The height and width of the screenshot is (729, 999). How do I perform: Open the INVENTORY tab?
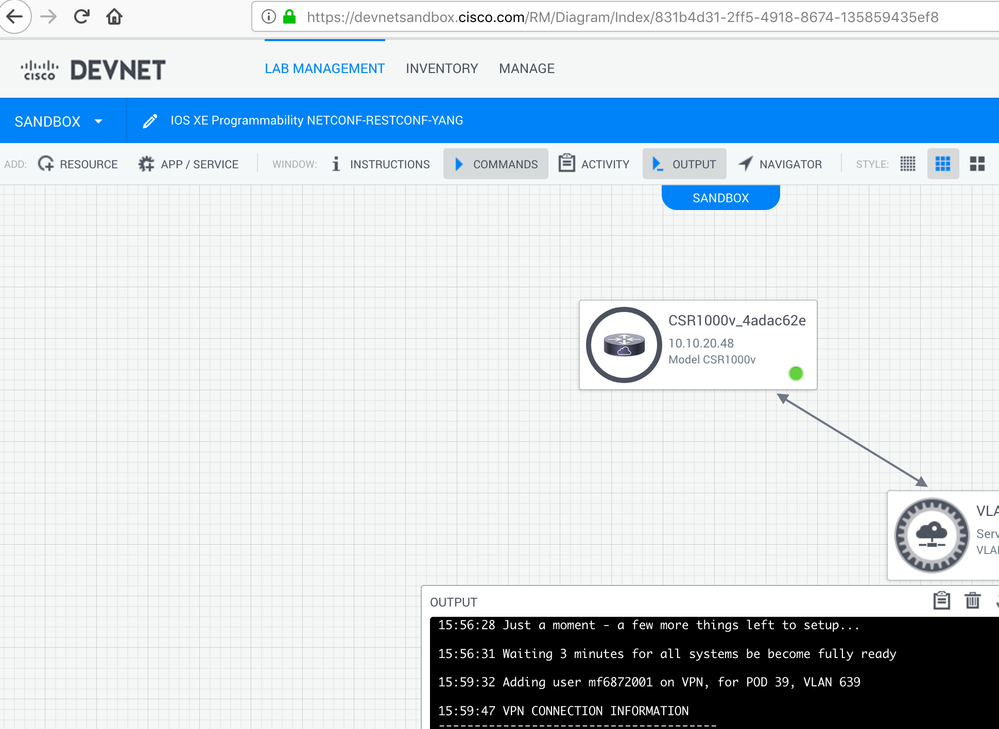[442, 68]
